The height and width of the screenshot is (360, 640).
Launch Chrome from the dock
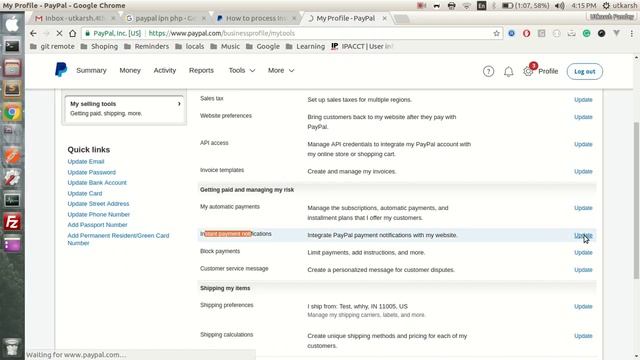click(x=12, y=112)
